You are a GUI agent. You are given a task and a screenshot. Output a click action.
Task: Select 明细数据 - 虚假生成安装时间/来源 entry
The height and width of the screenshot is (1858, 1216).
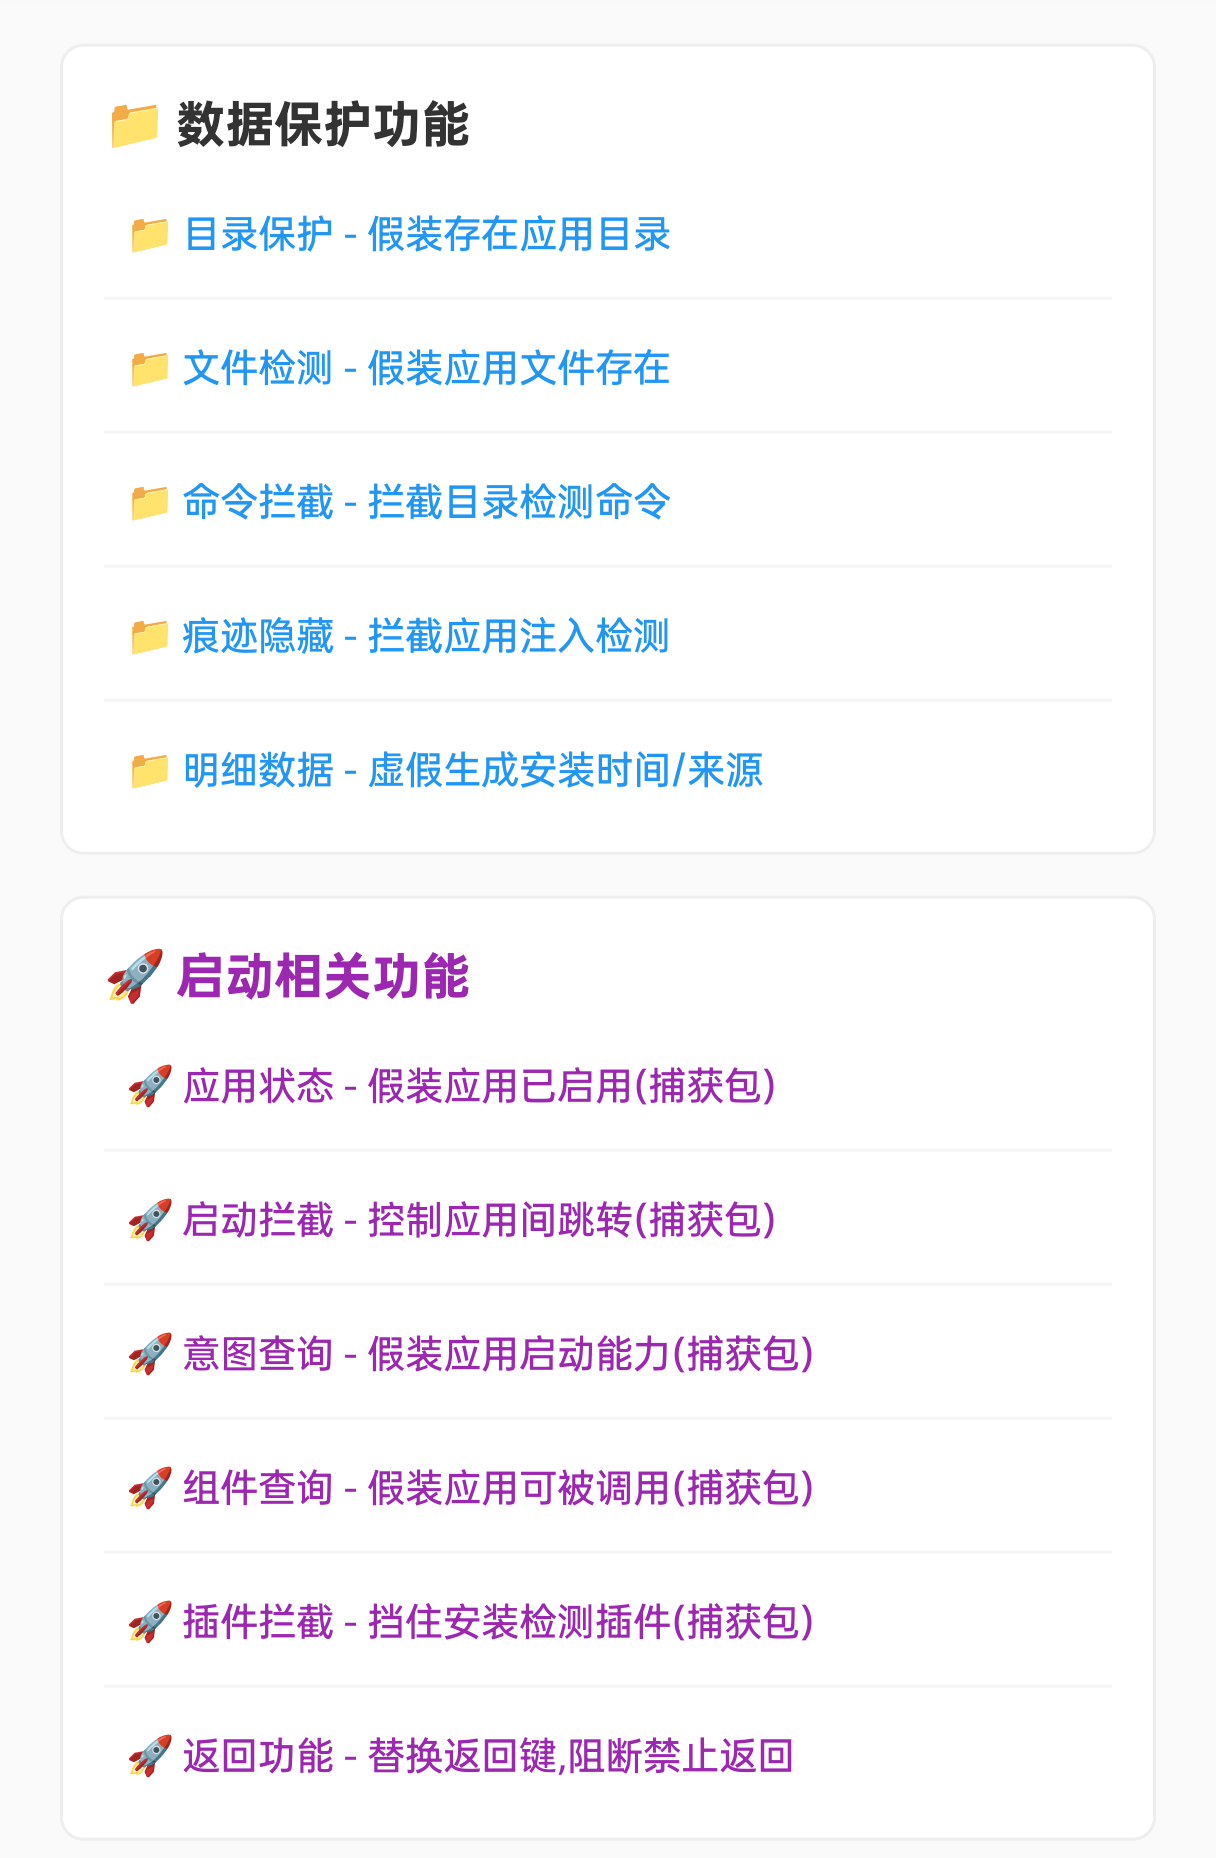coord(608,771)
